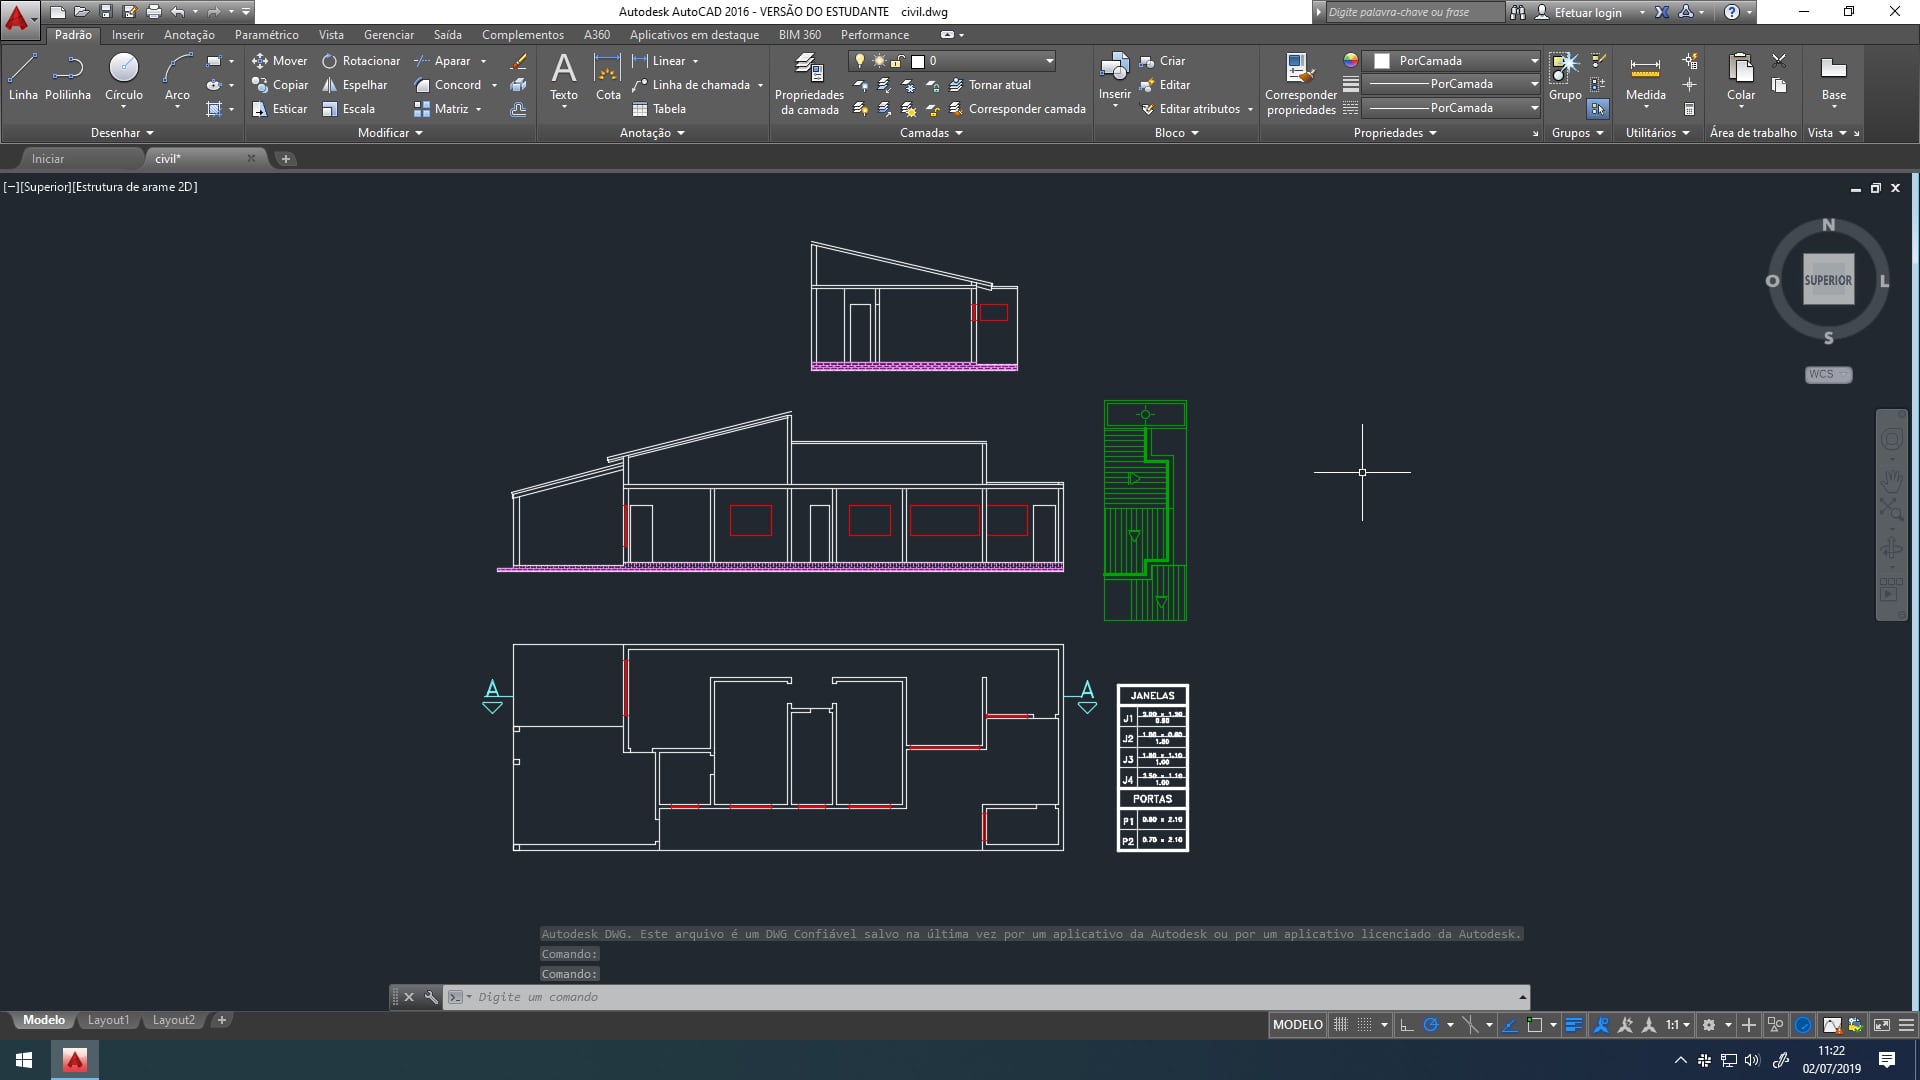Image resolution: width=1920 pixels, height=1080 pixels.
Task: Toggle MODELO space button in status bar
Action: pyautogui.click(x=1298, y=1025)
